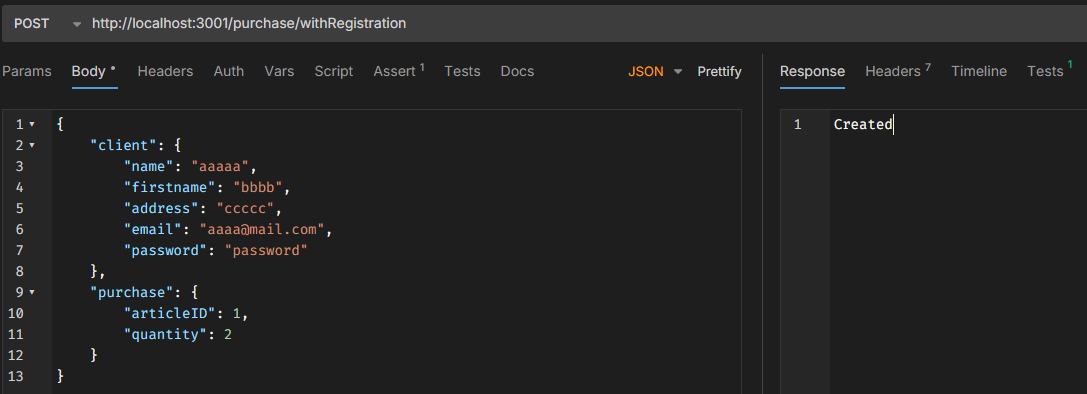Click the "articleID" key
1087x394 pixels.
click(170, 314)
